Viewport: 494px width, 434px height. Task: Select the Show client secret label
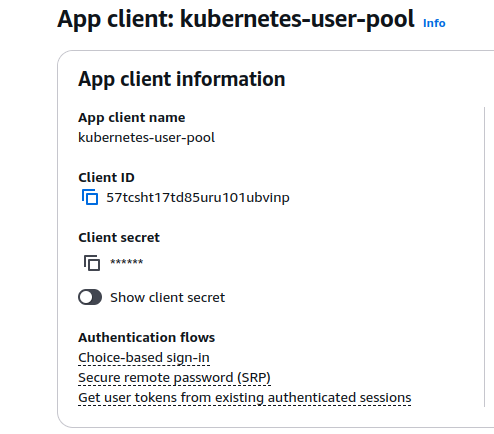168,297
